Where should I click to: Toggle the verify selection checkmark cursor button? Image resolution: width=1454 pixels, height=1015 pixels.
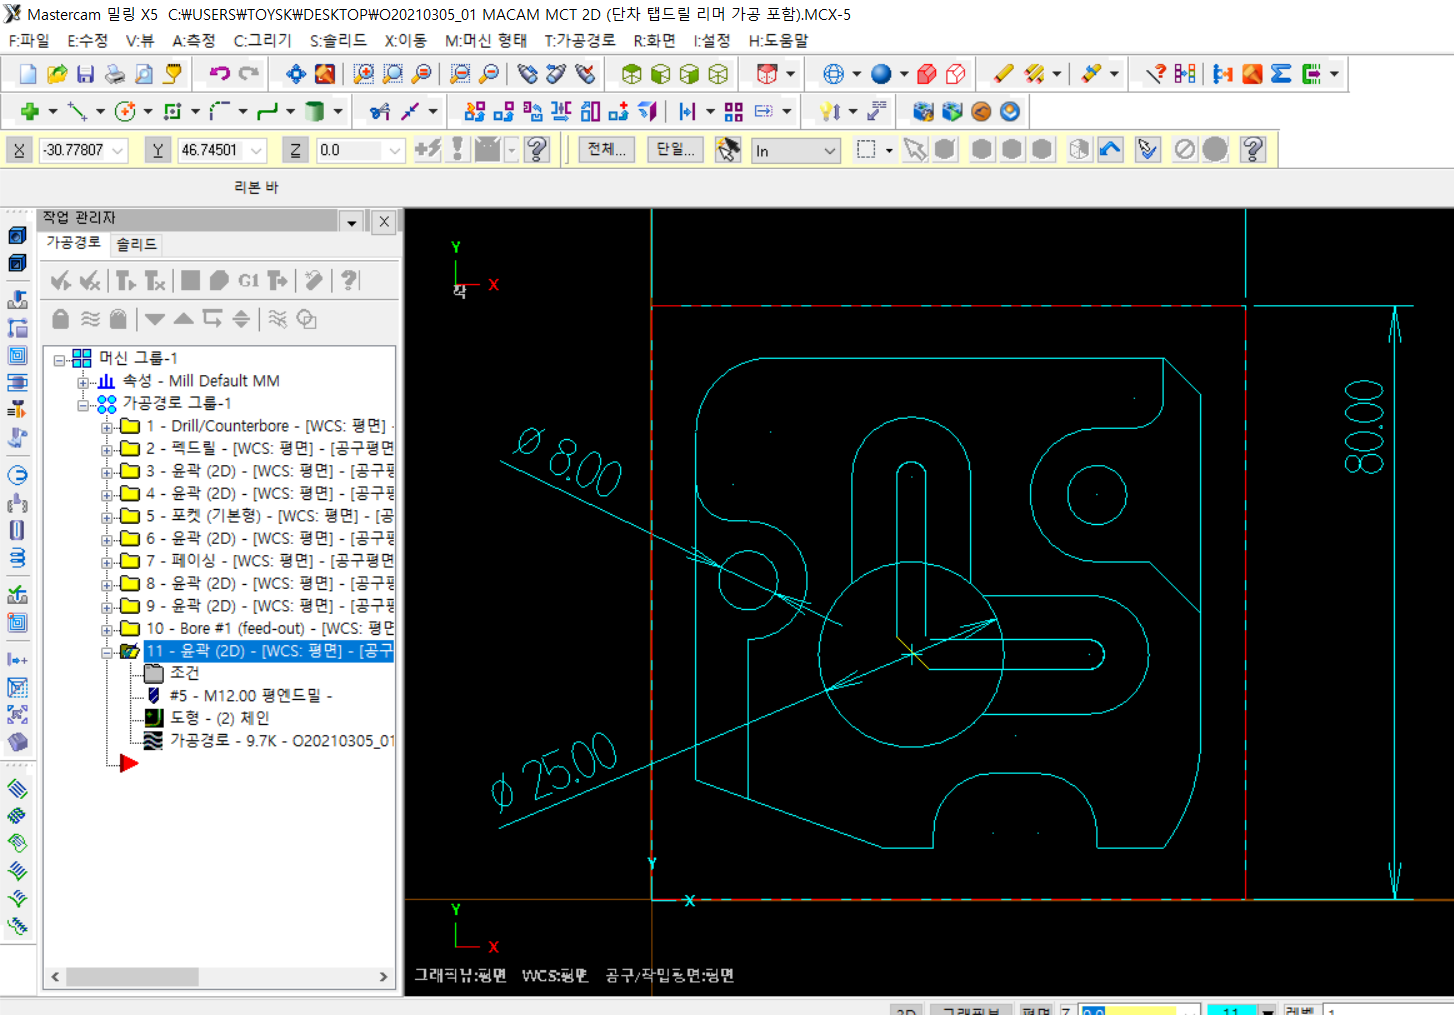(1148, 150)
